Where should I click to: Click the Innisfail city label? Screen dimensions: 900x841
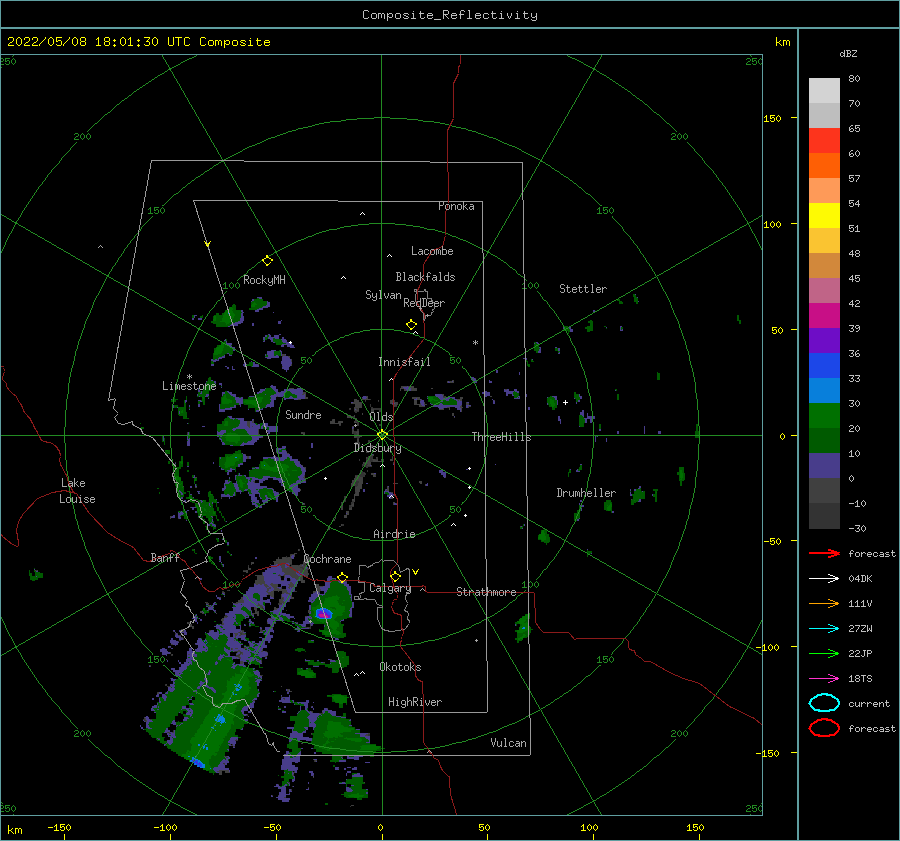404,362
